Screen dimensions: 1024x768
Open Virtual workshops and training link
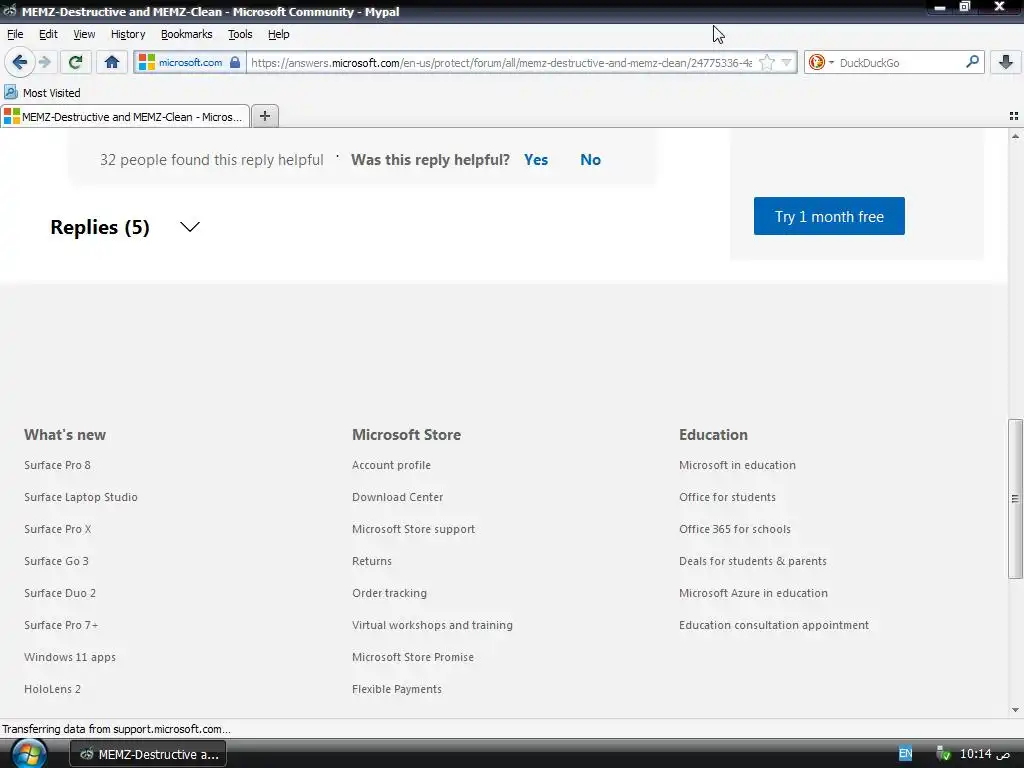click(x=432, y=625)
